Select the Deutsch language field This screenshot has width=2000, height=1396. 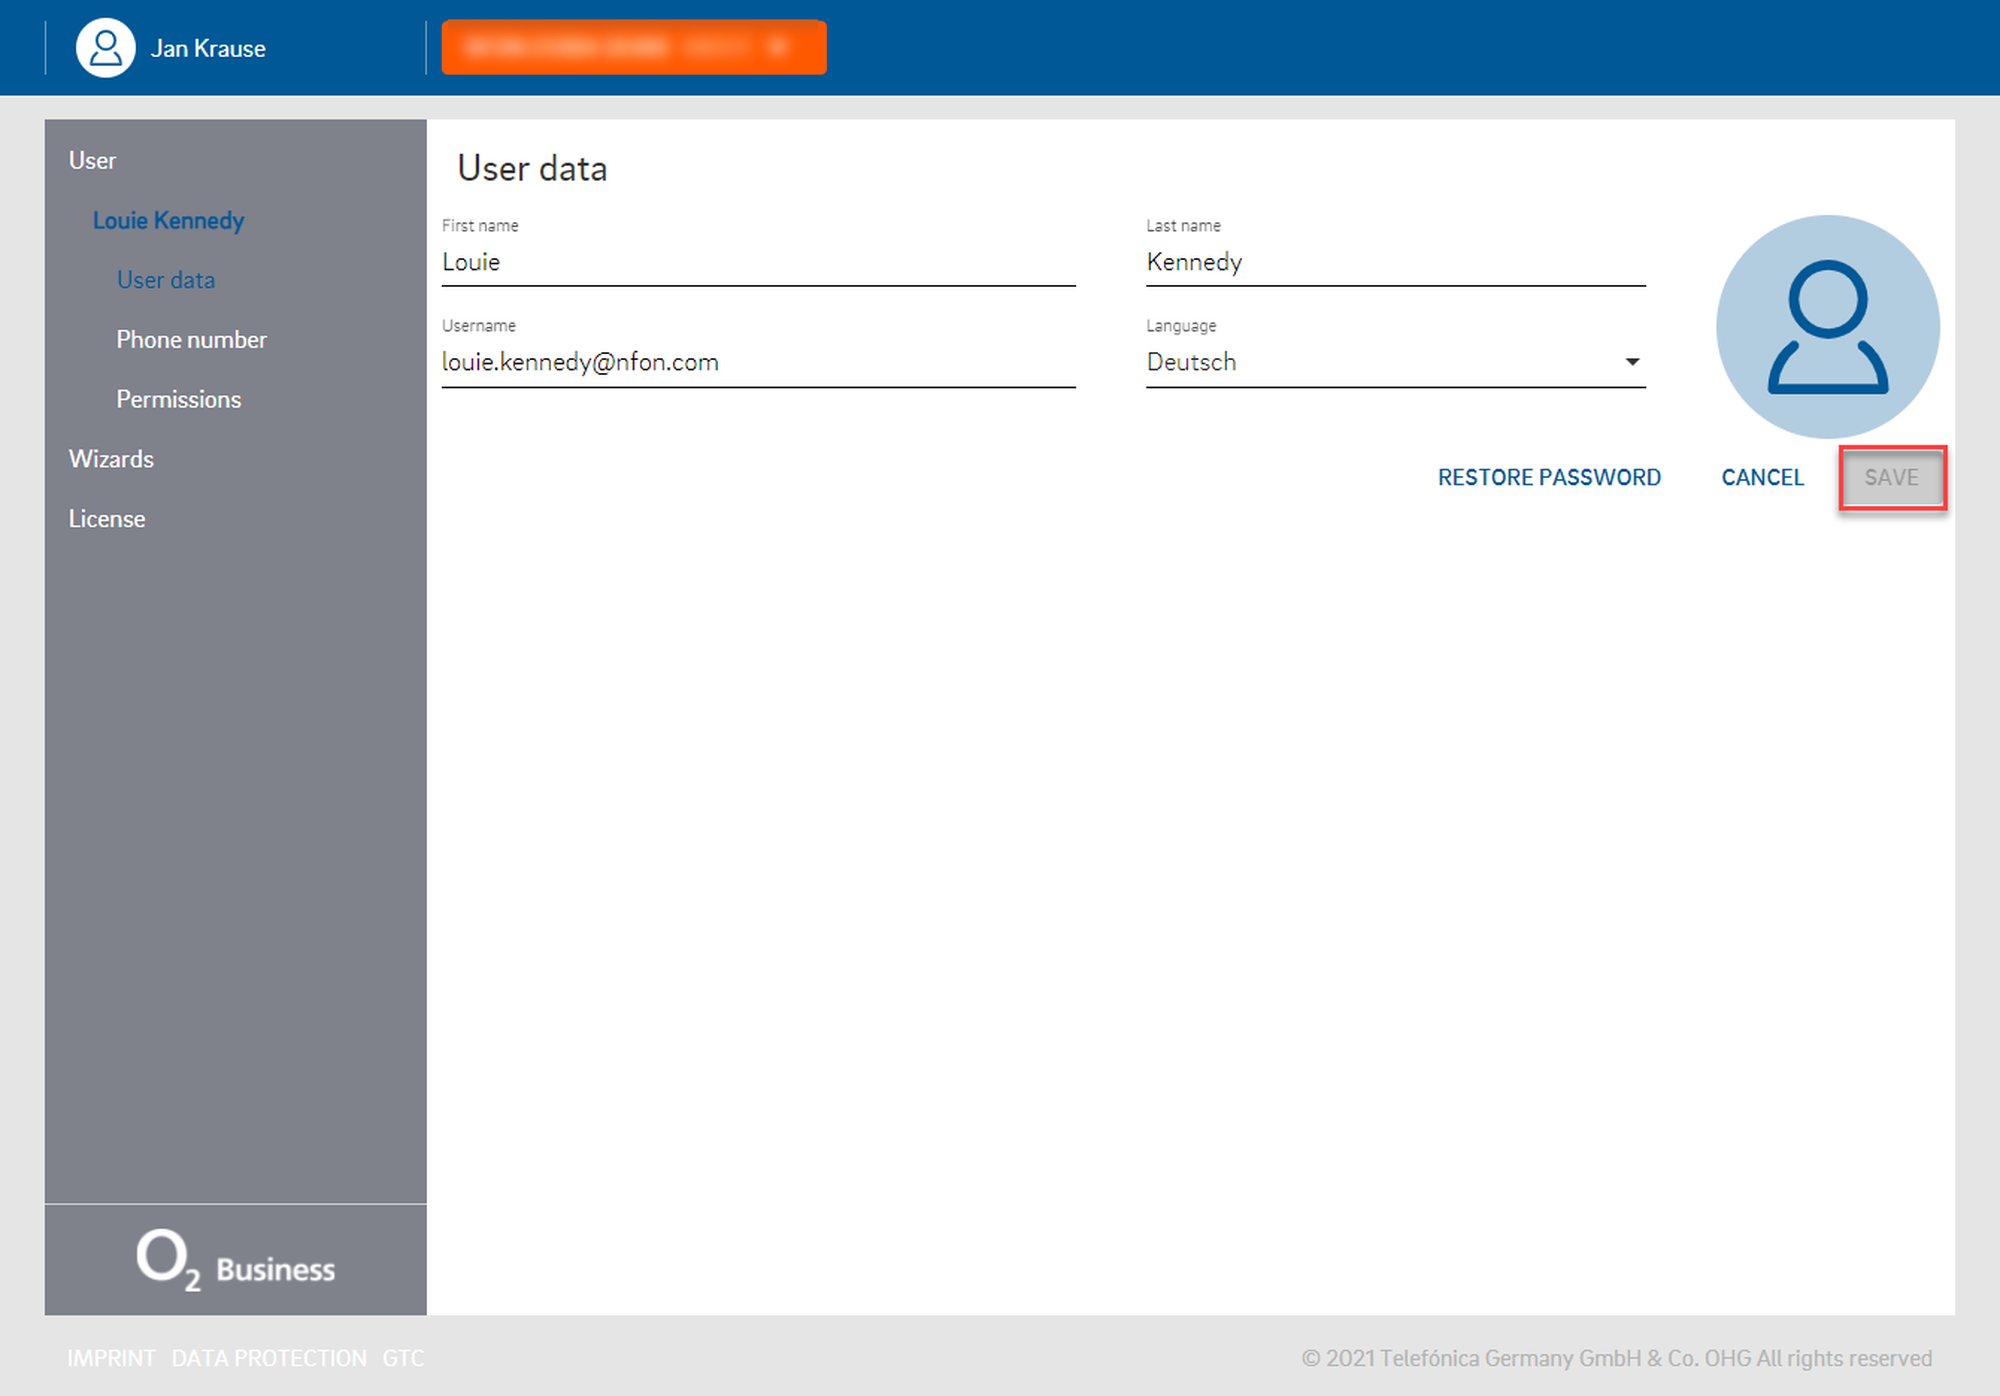(x=1380, y=362)
